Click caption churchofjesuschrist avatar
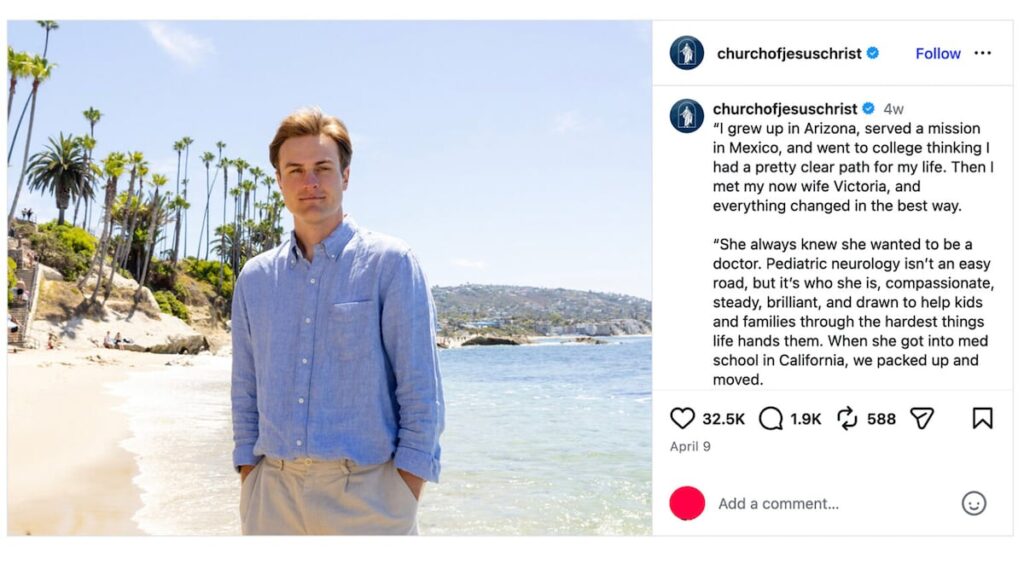The image size is (1024, 575). coord(686,116)
